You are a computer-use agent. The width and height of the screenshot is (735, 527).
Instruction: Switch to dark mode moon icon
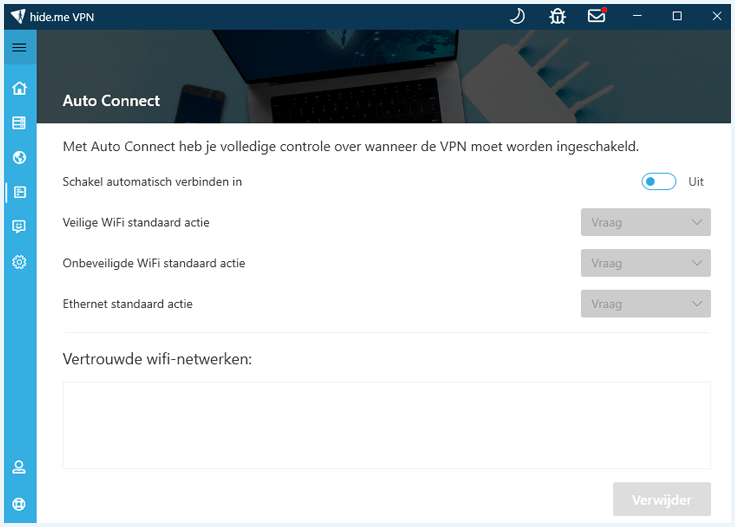point(517,16)
